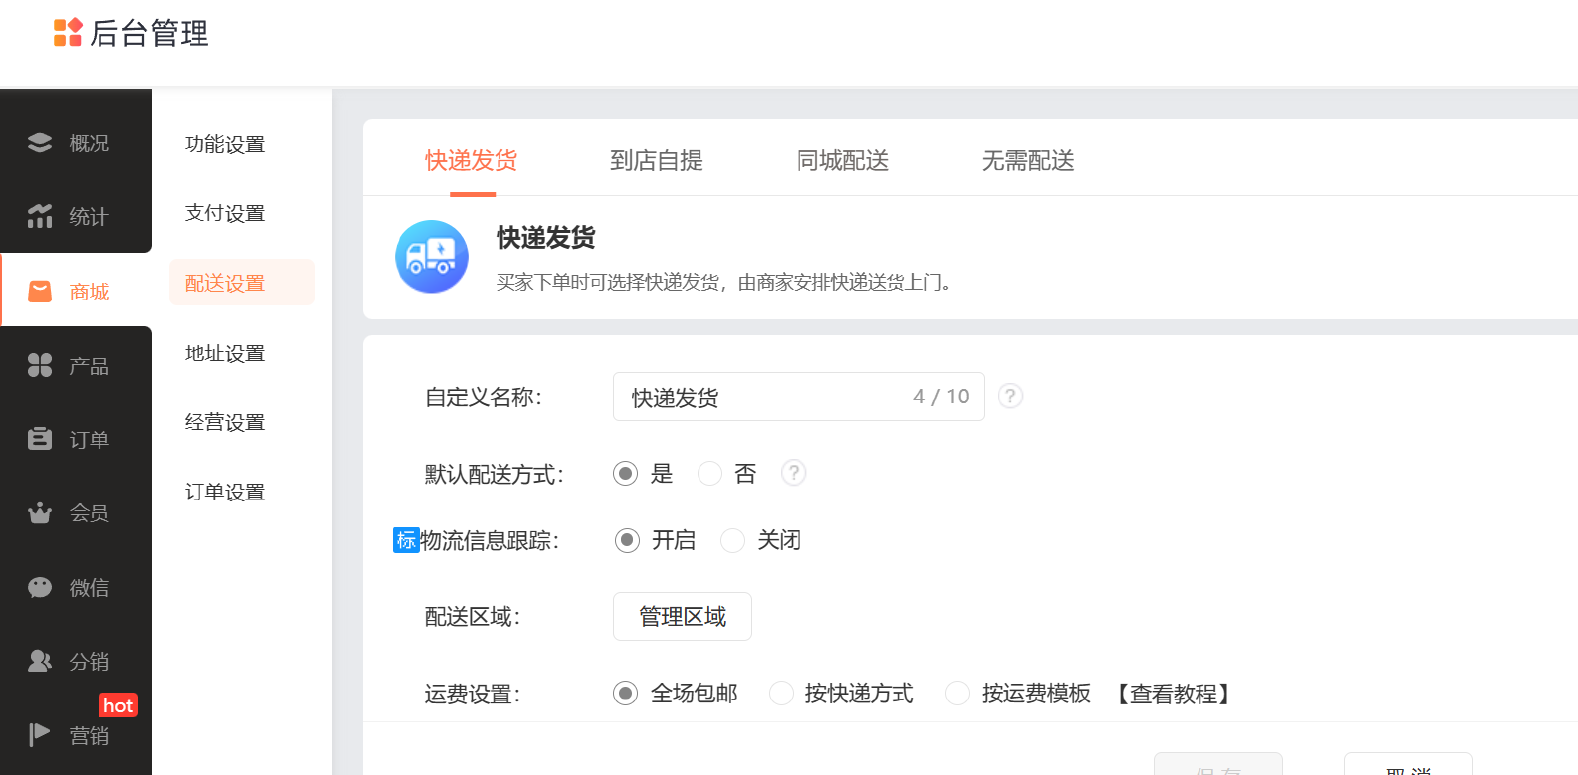This screenshot has height=775, width=1578.
Task: Select 否 for default delivery method
Action: pos(710,474)
